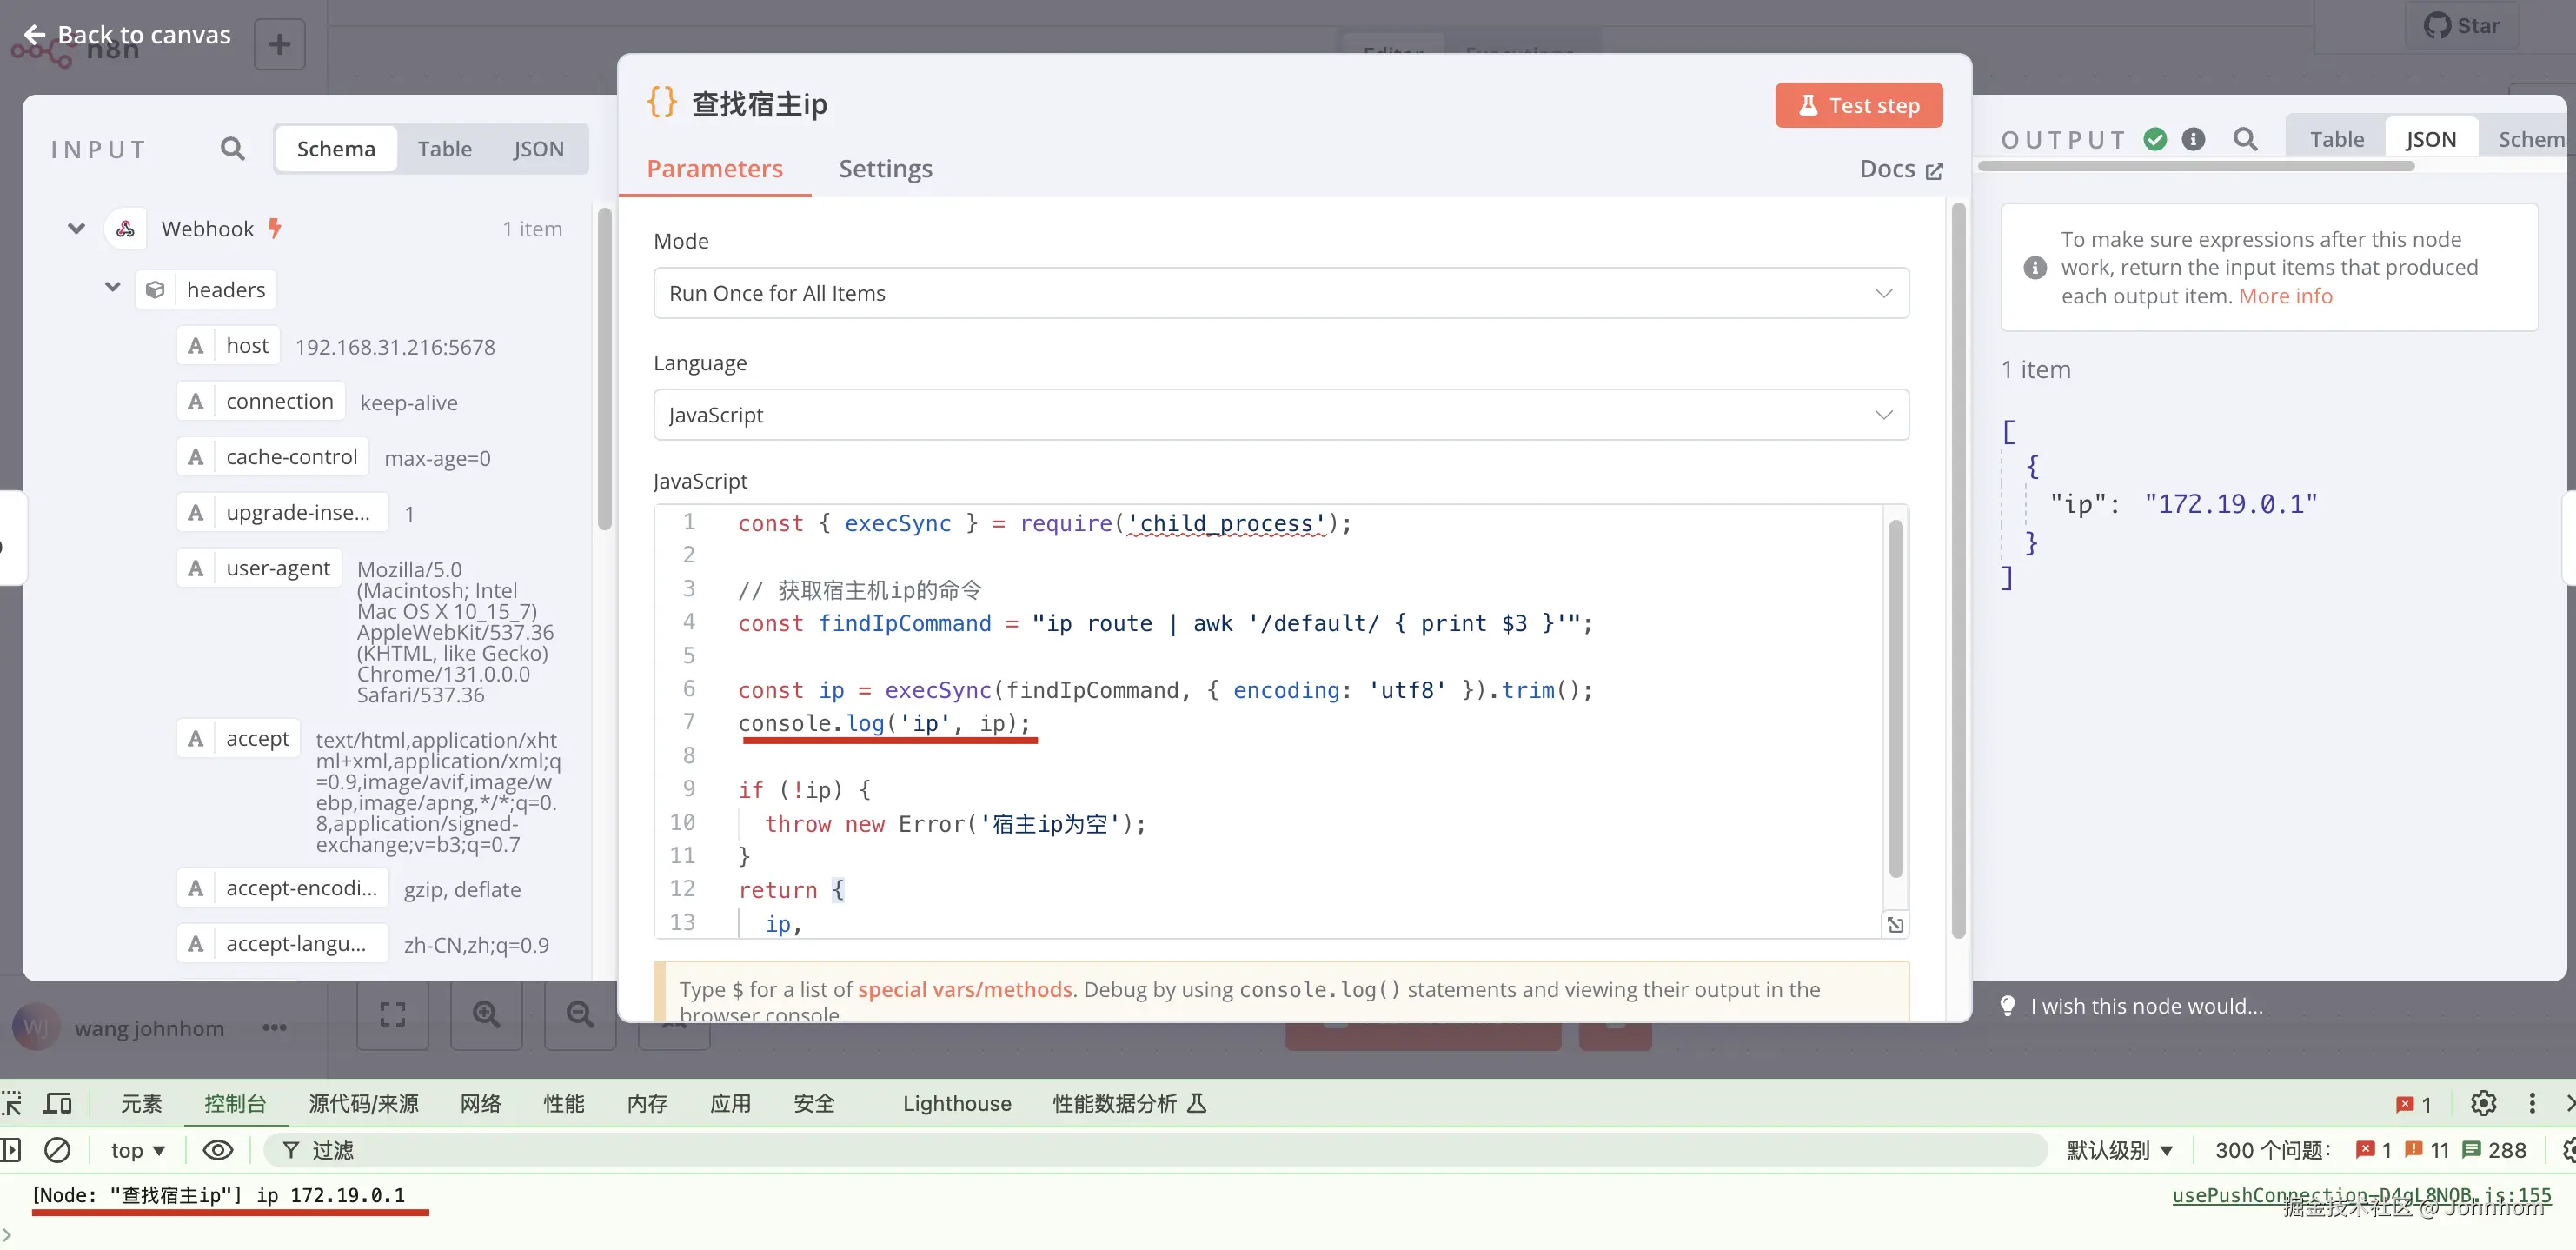The width and height of the screenshot is (2576, 1250).
Task: Switch output view to Table
Action: 2336,139
